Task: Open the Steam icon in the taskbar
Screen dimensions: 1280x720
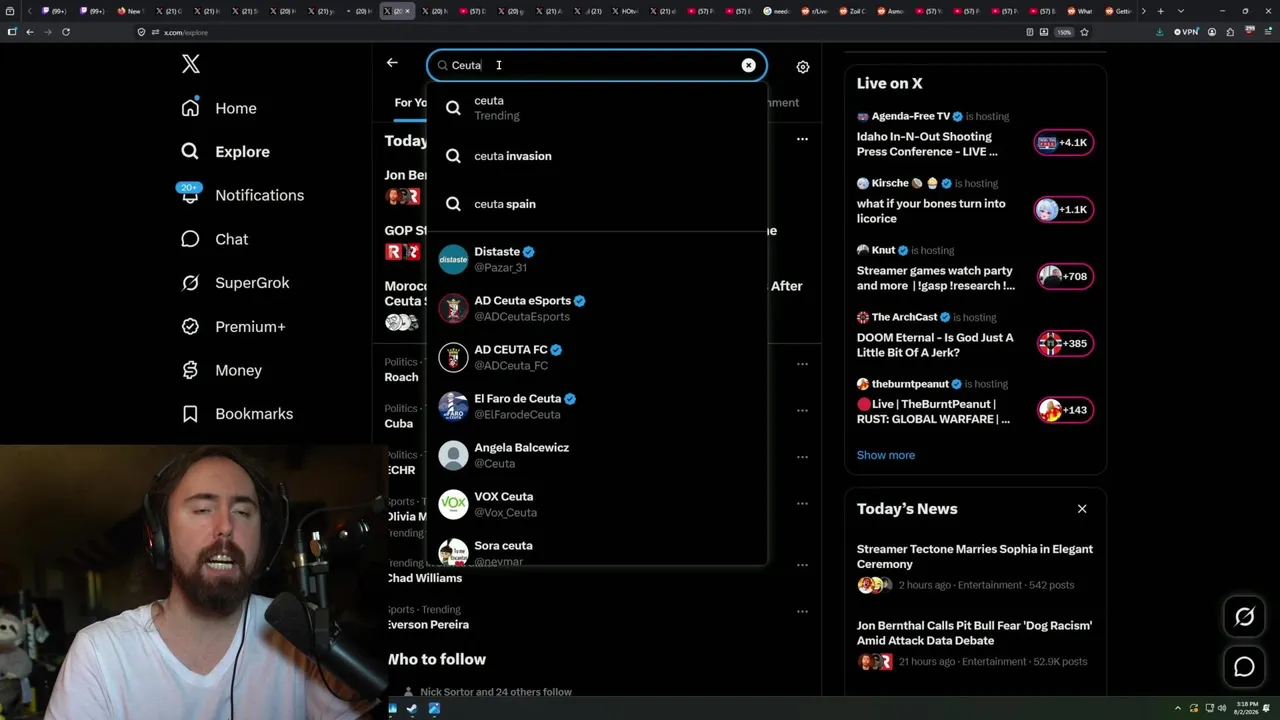Action: point(413,709)
